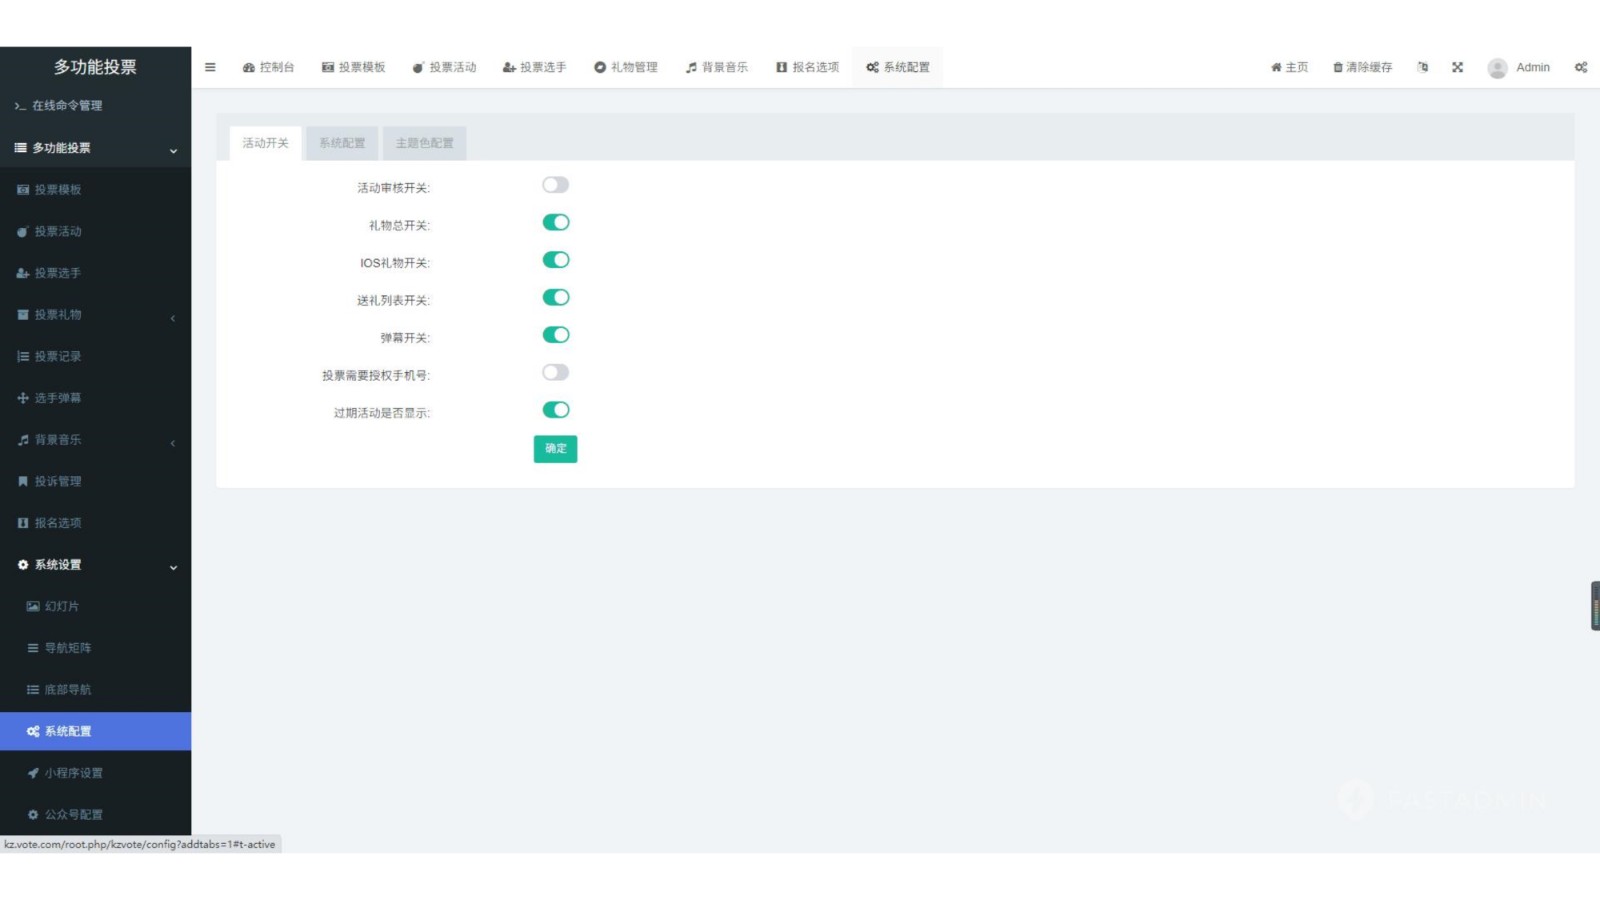The width and height of the screenshot is (1600, 900).
Task: Toggle the sidebar hamburger menu icon
Action: [x=210, y=67]
